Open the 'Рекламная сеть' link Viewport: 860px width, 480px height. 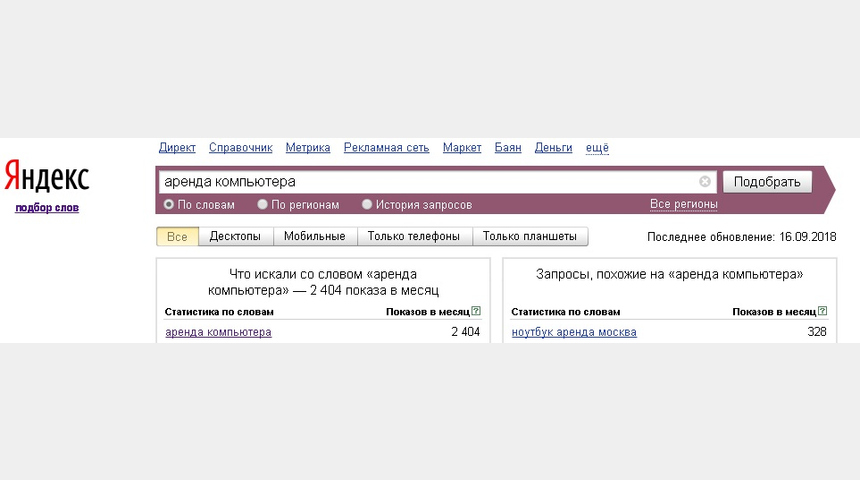pyautogui.click(x=387, y=148)
